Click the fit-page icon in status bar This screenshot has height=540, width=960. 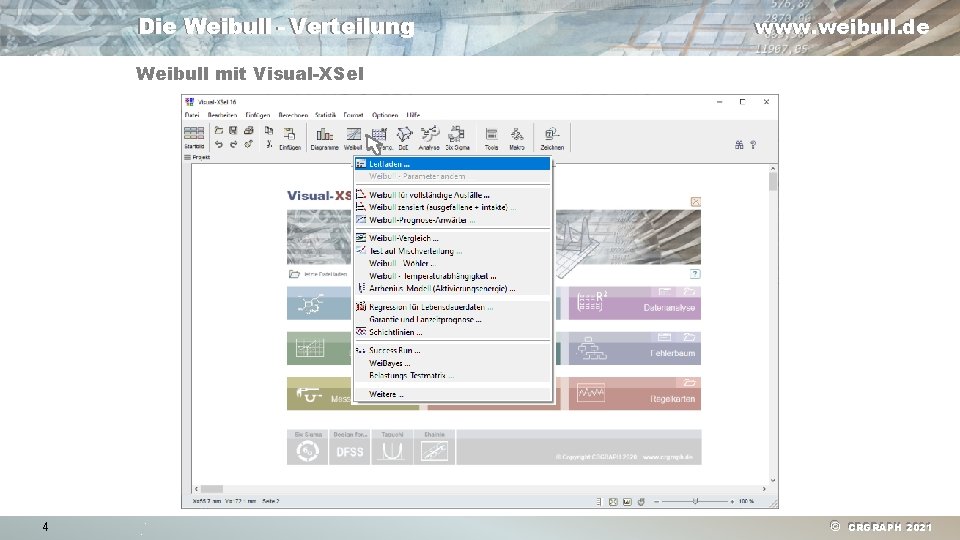point(613,501)
